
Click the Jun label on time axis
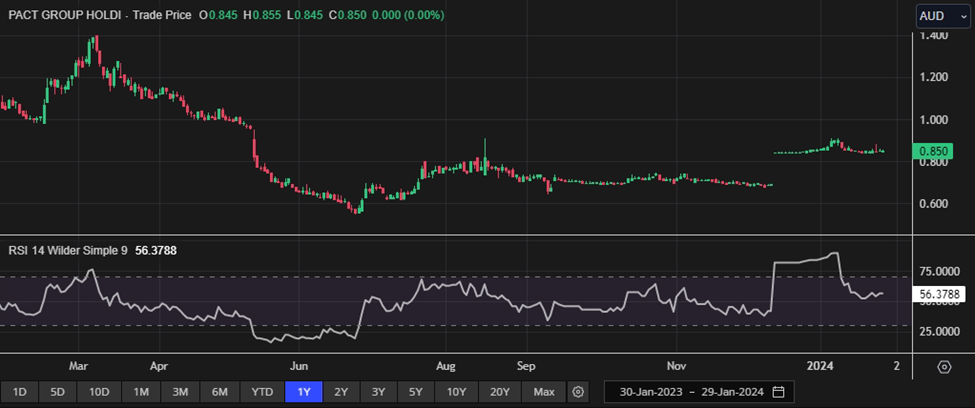click(299, 366)
